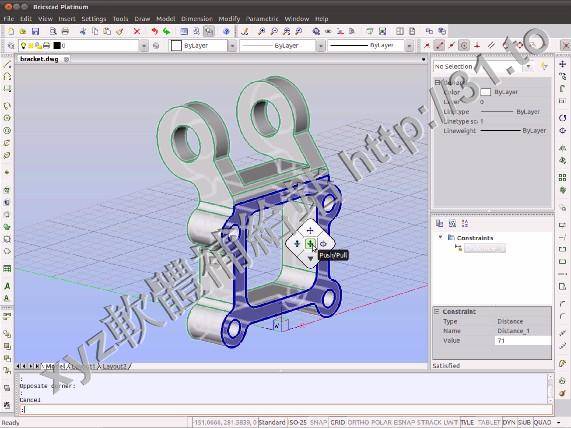Click the green Redo arrow

(166, 32)
